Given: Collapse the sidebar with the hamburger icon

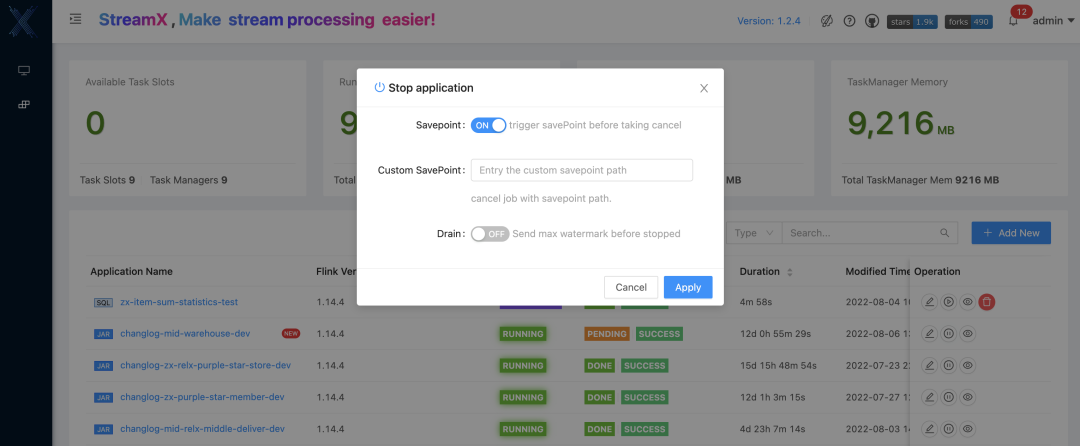Looking at the screenshot, I should coord(77,20).
